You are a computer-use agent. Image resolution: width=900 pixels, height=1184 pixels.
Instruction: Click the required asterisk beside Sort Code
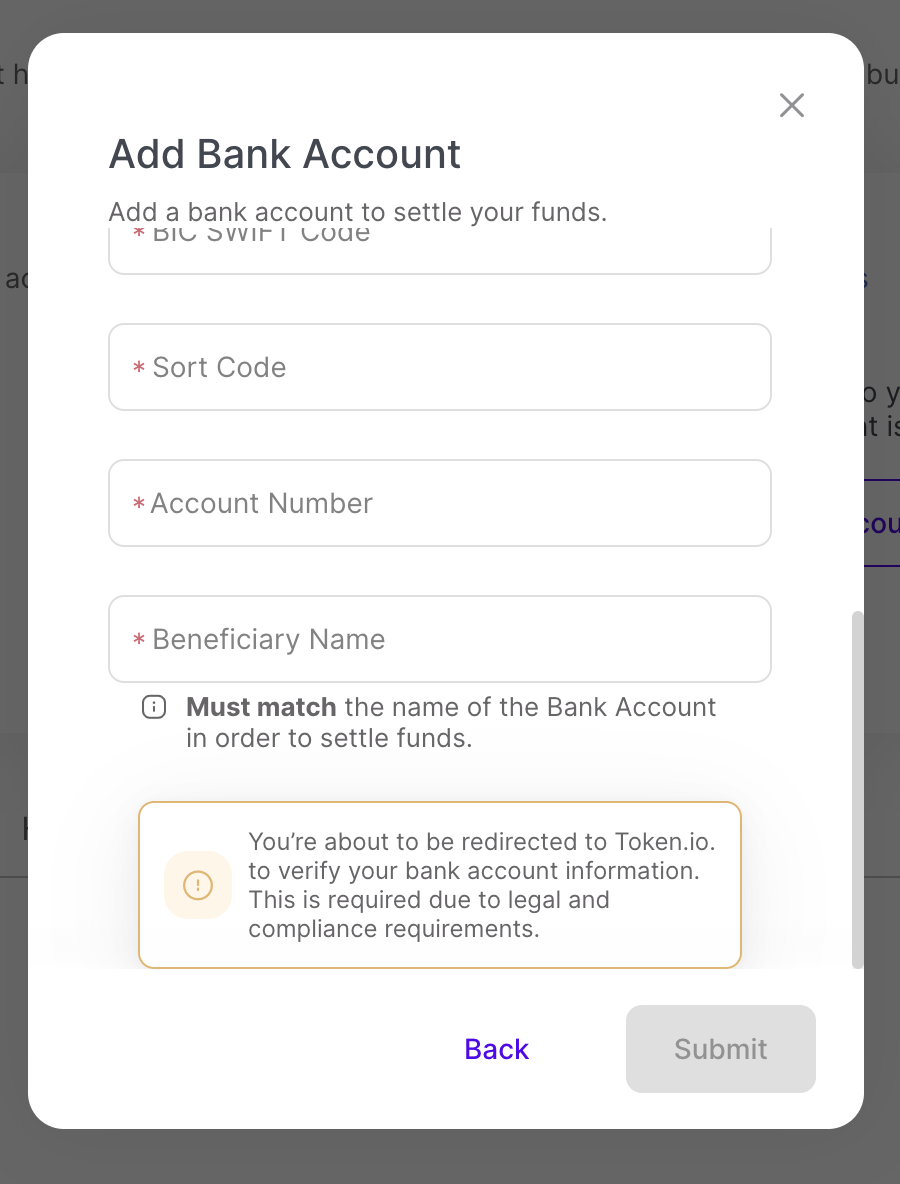click(139, 368)
